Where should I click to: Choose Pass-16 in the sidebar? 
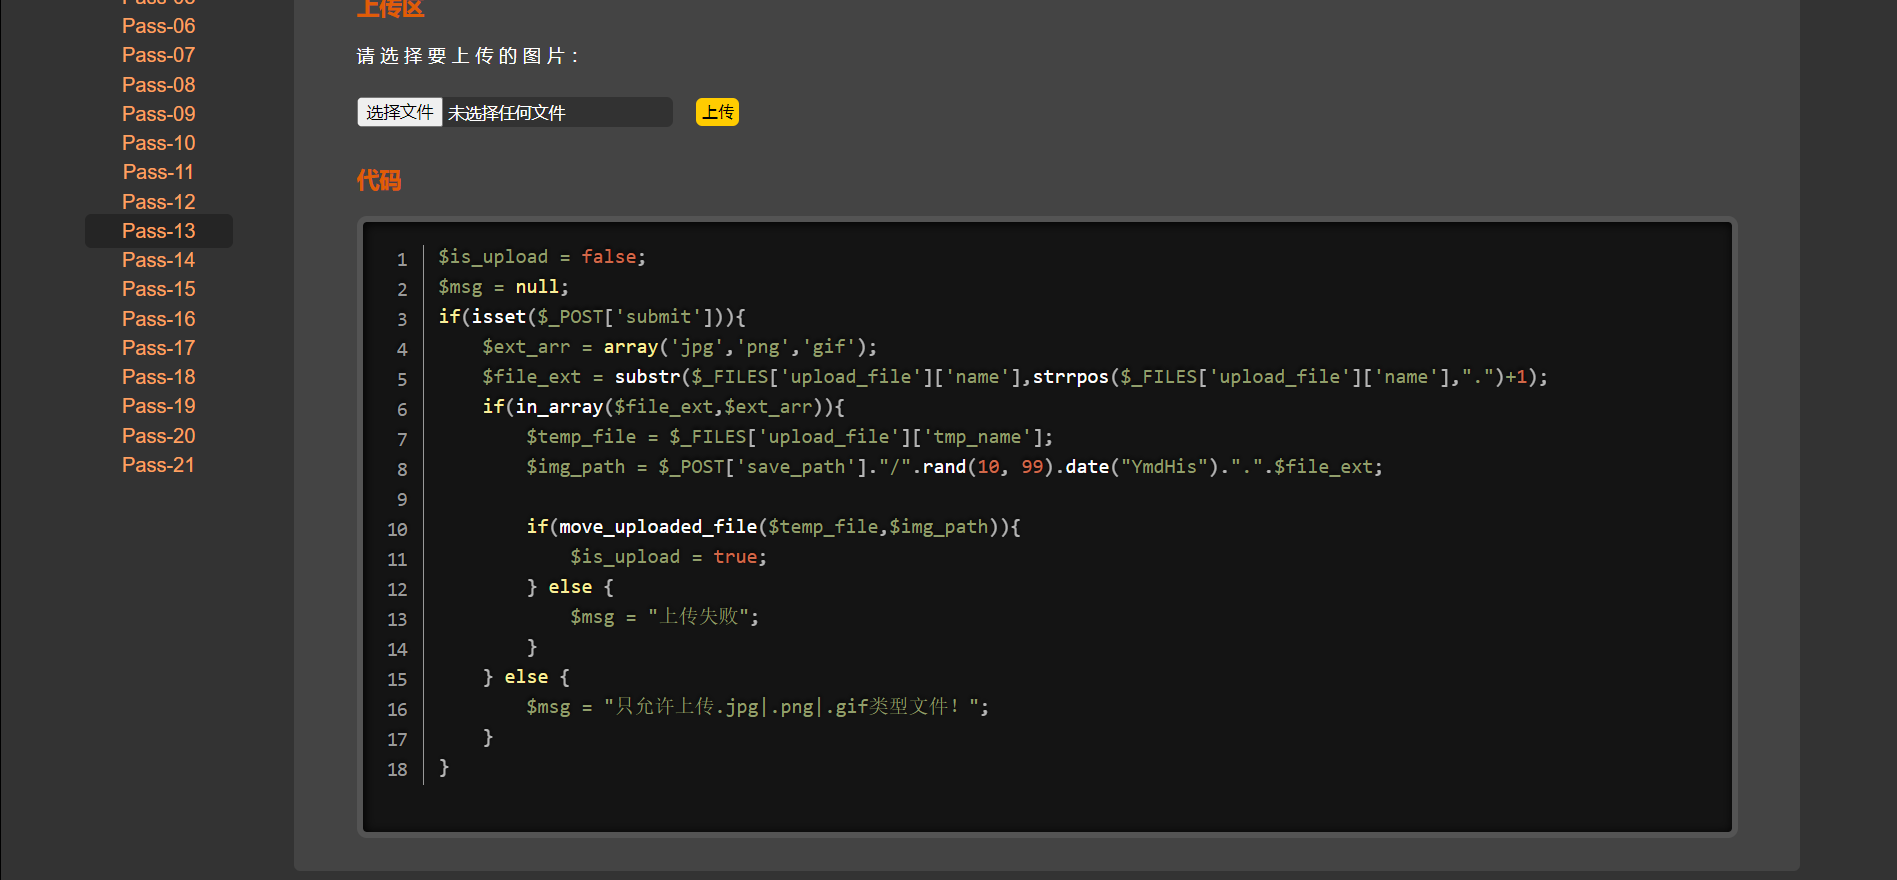coord(158,319)
